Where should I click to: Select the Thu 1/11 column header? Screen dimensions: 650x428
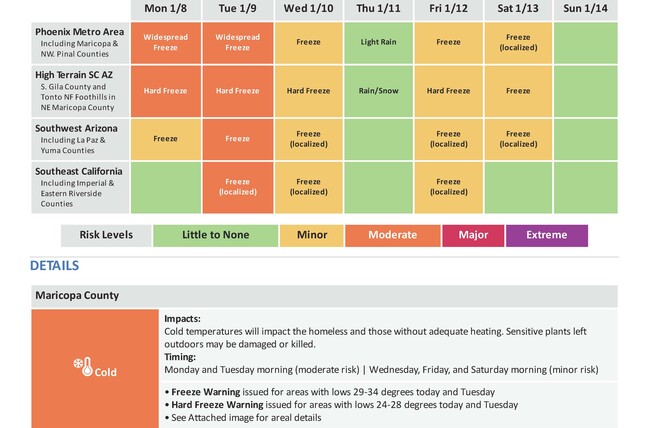378,10
